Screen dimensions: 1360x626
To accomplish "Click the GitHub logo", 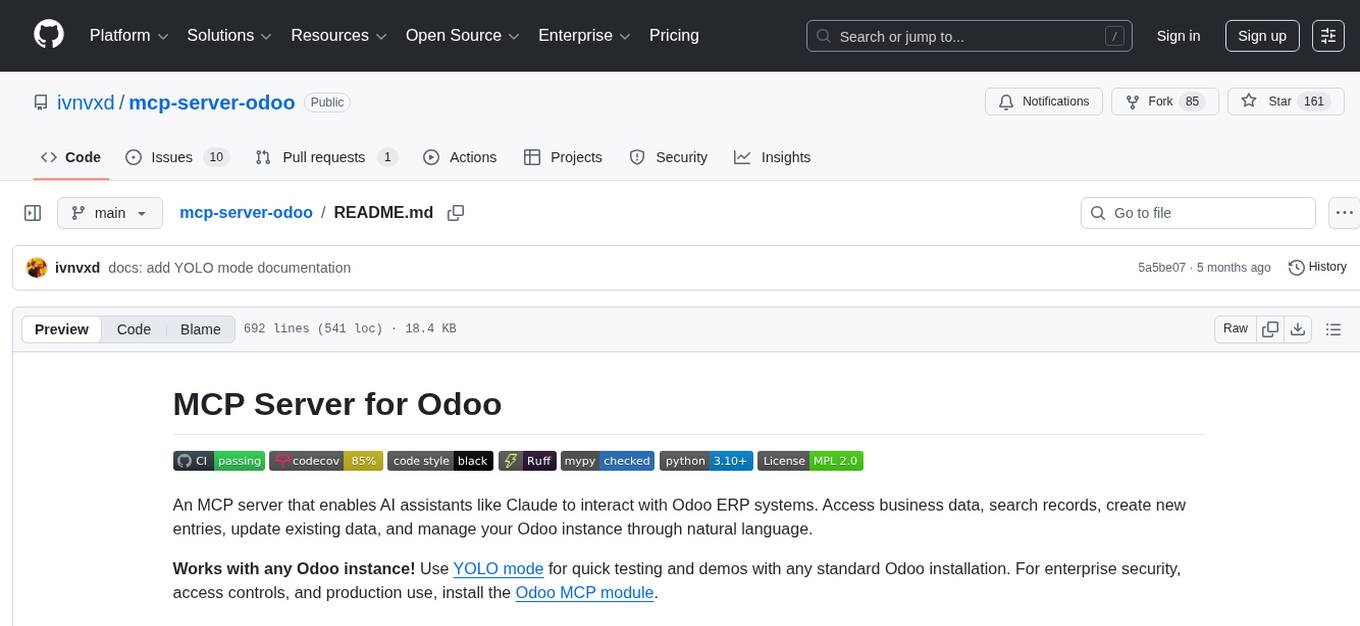I will pos(48,35).
